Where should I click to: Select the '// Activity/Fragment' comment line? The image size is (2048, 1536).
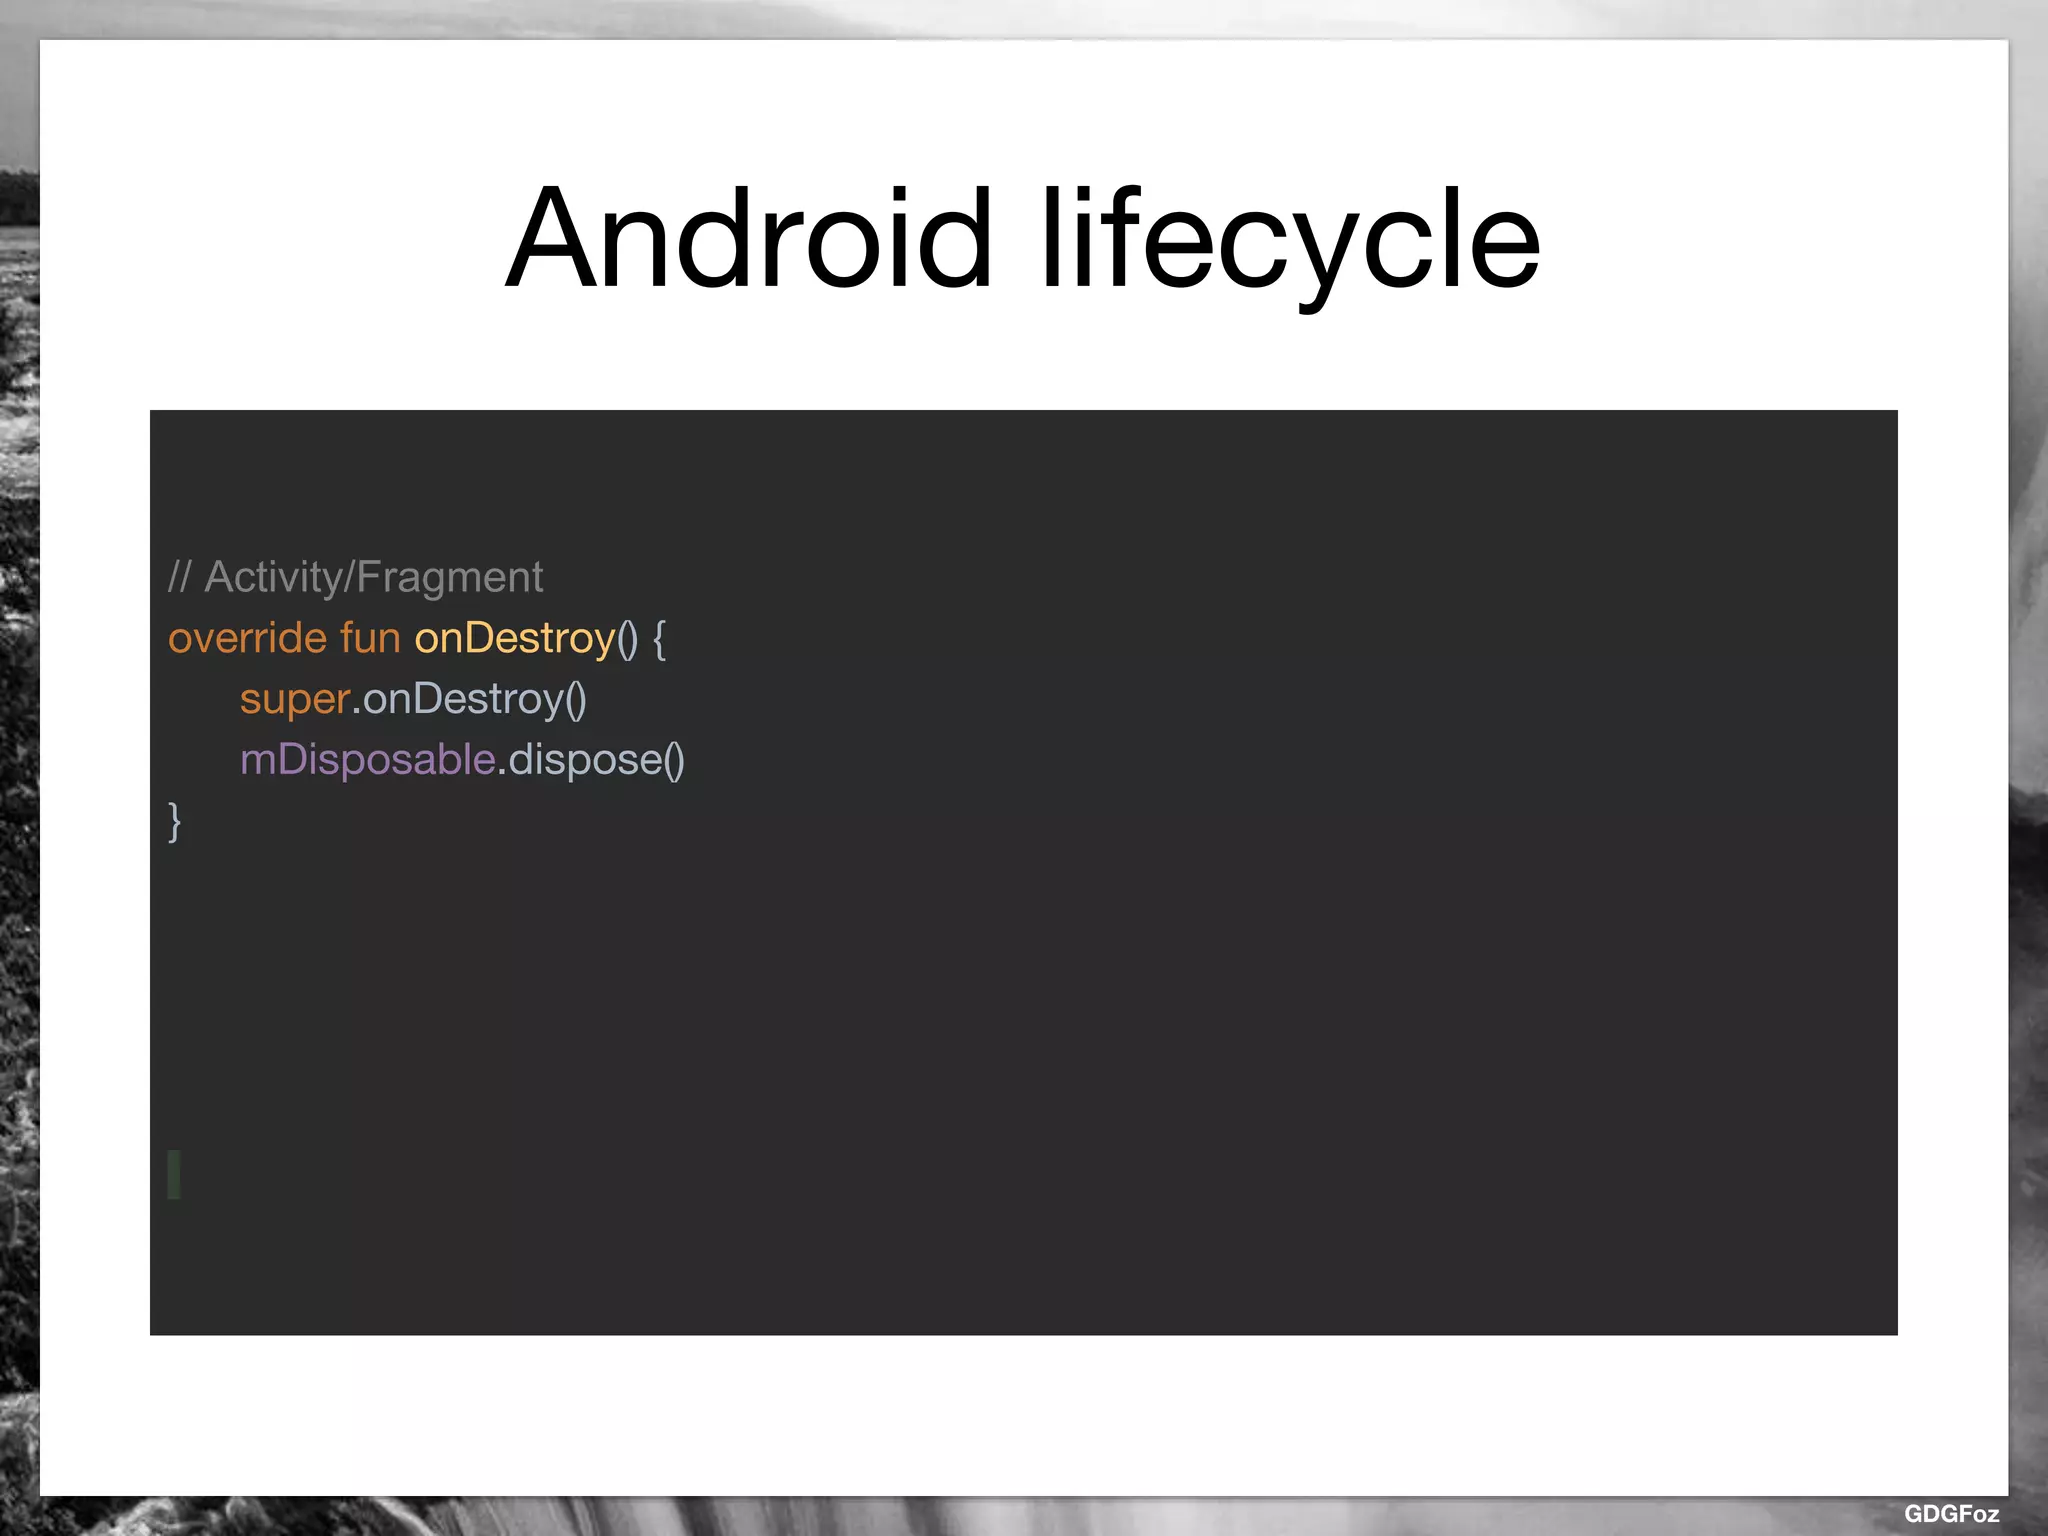coord(355,577)
